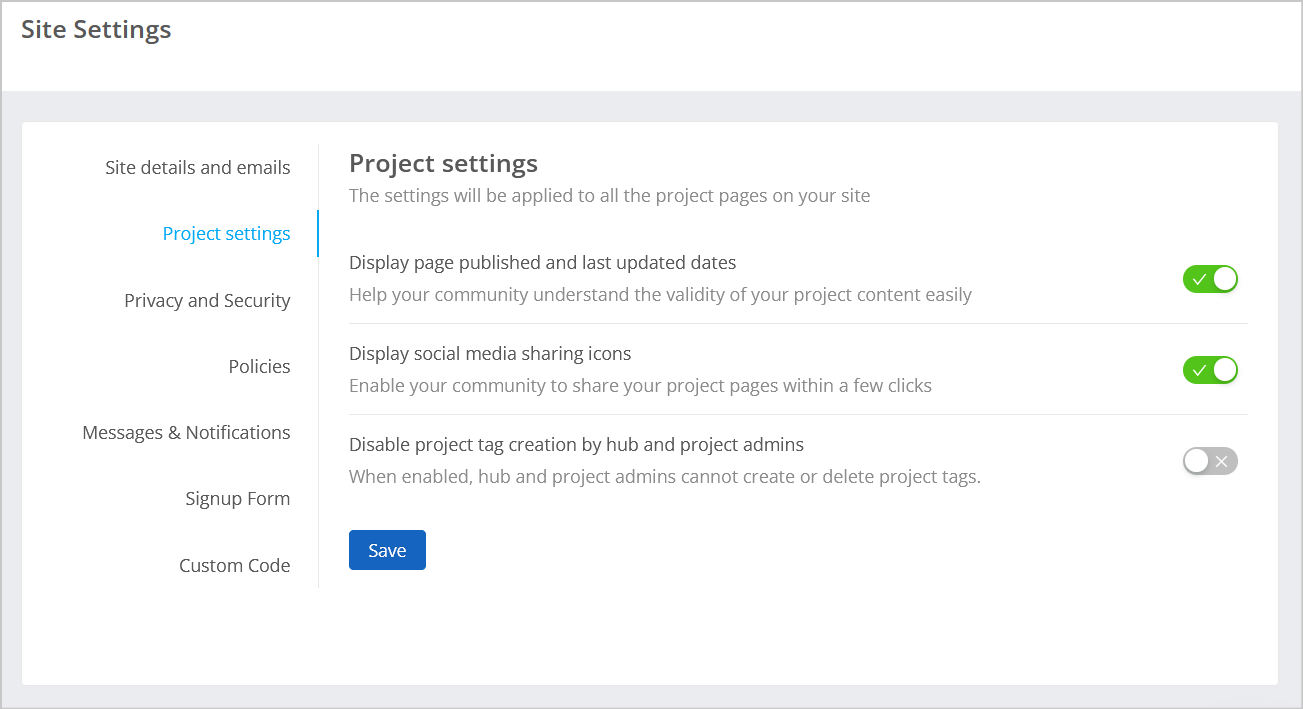Select "Display social media sharing icons" label
Viewport: 1303px width, 709px height.
(490, 353)
